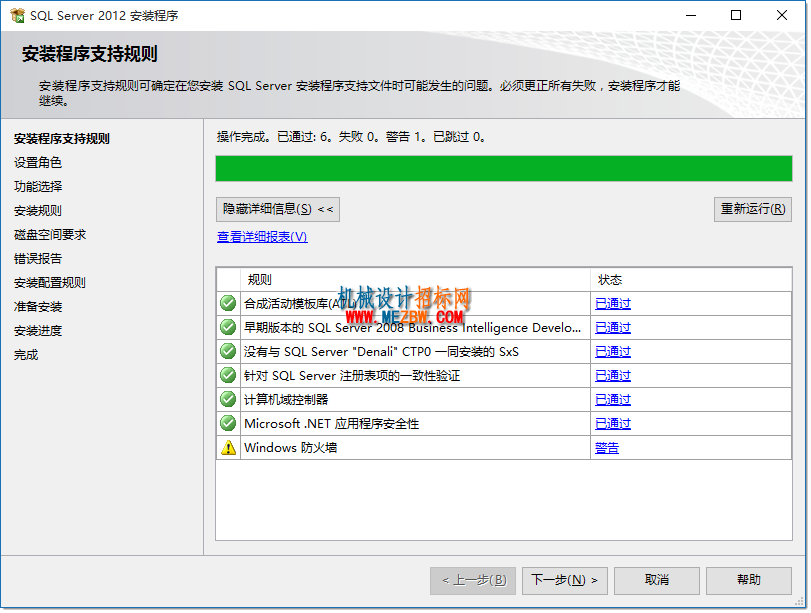Image resolution: width=811 pixels, height=613 pixels.
Task: Select 磁盘空间要求 step in sidebar
Action: tap(50, 234)
